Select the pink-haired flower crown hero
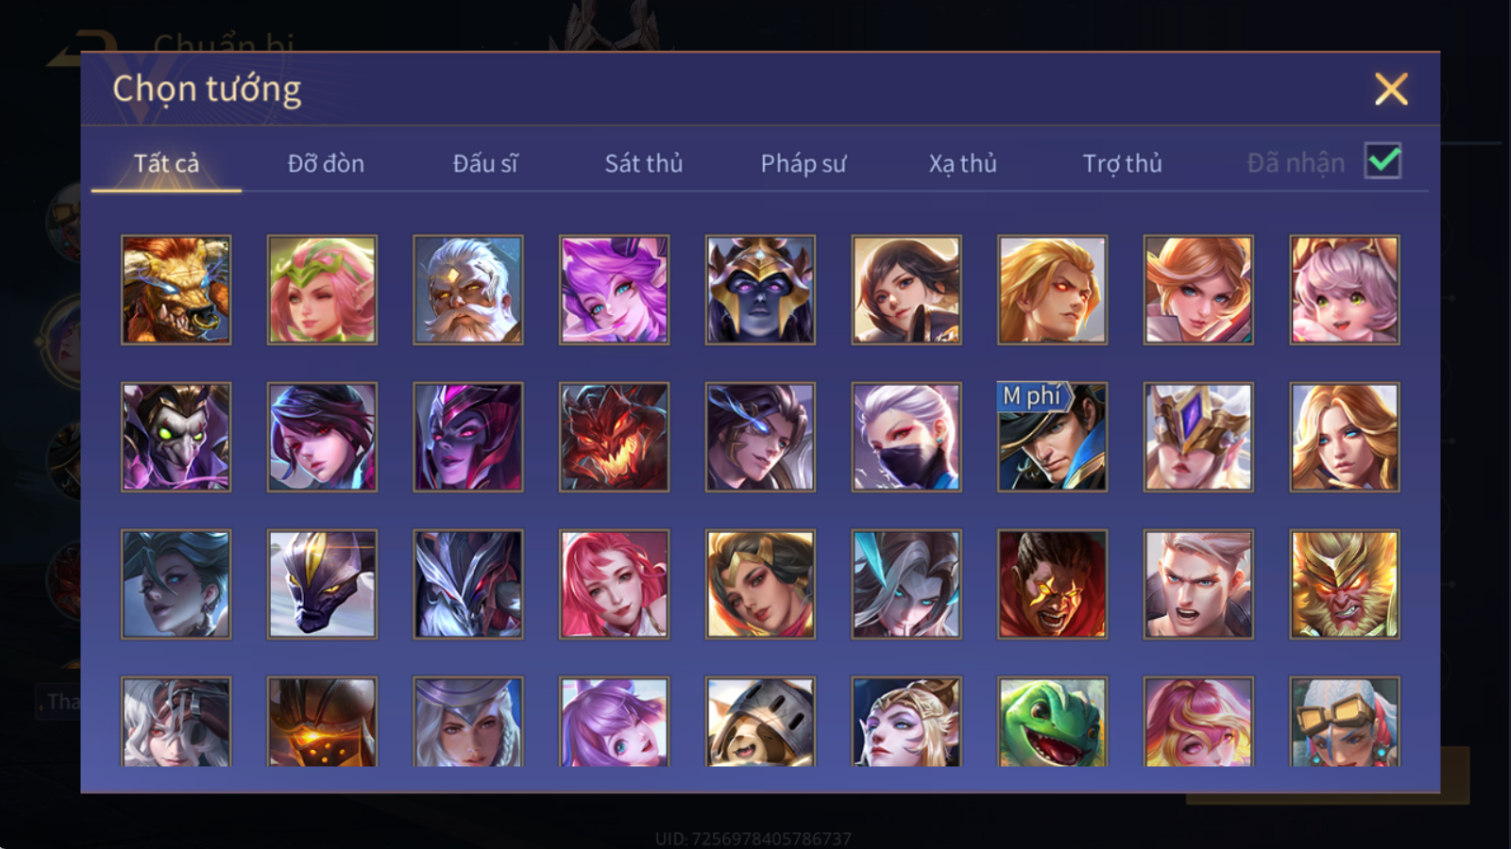This screenshot has height=849, width=1511. coord(322,290)
